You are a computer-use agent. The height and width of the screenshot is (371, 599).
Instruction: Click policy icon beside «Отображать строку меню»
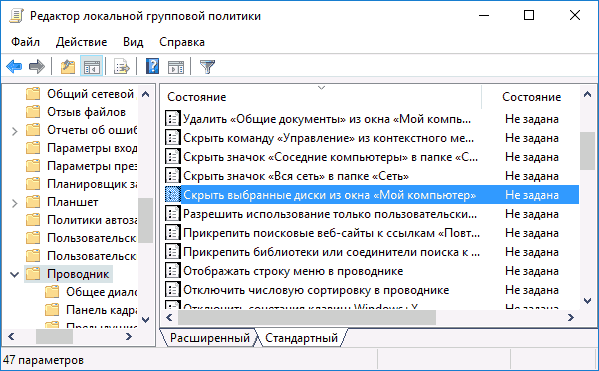[172, 271]
